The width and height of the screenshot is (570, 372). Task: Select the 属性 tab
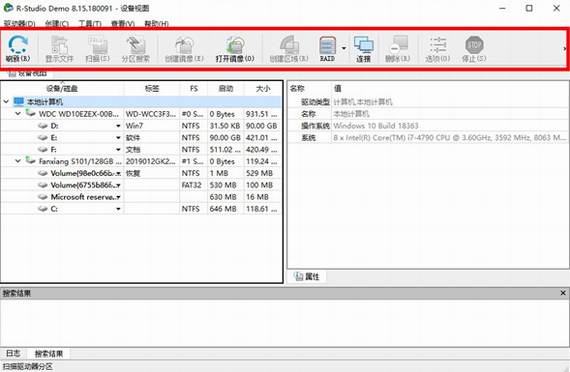pyautogui.click(x=307, y=277)
